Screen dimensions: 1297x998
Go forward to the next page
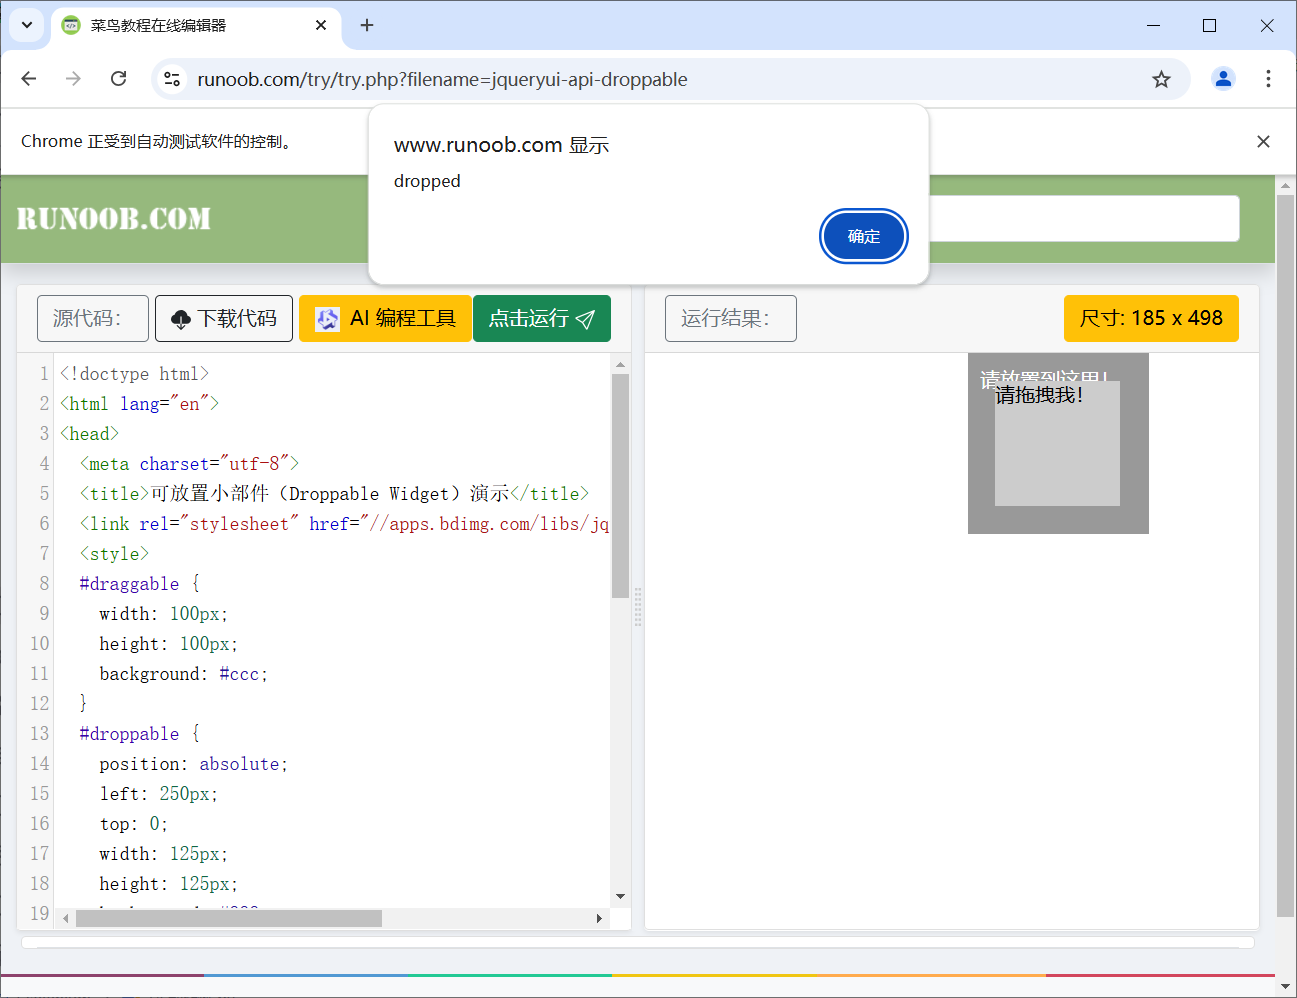(x=73, y=79)
